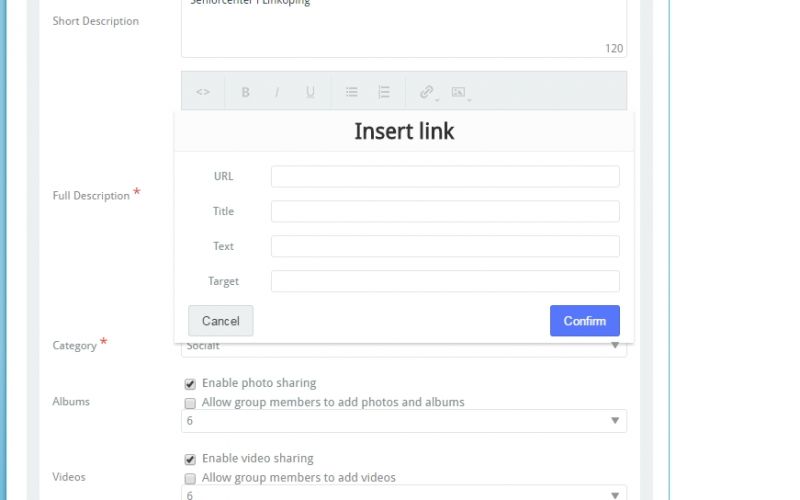Expand the Category dropdown arrow

(615, 346)
